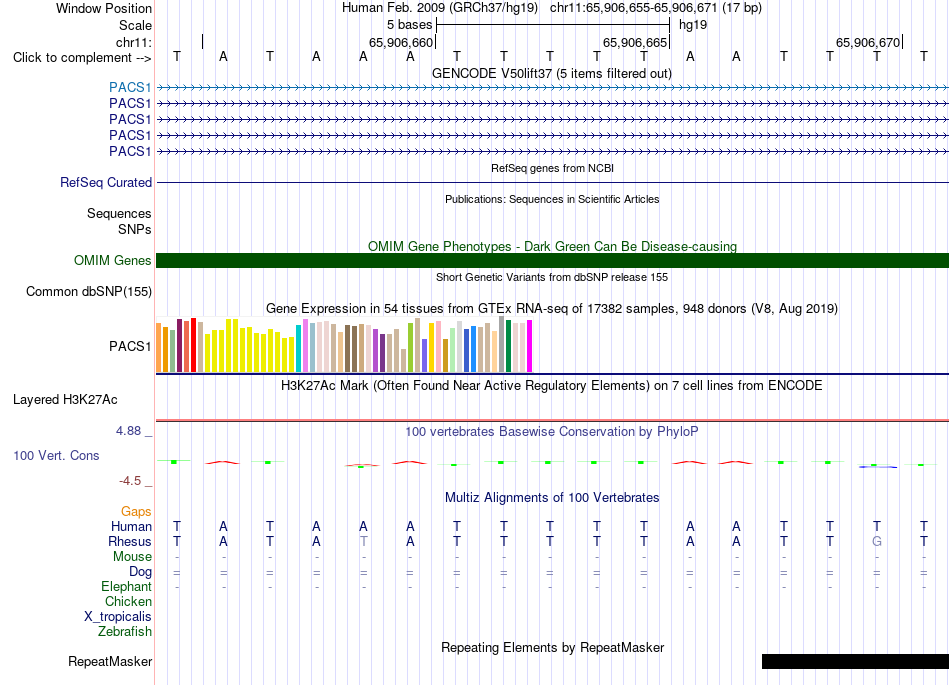This screenshot has width=950, height=685.
Task: Click the 65,906,670 ruler position
Action: [x=868, y=42]
